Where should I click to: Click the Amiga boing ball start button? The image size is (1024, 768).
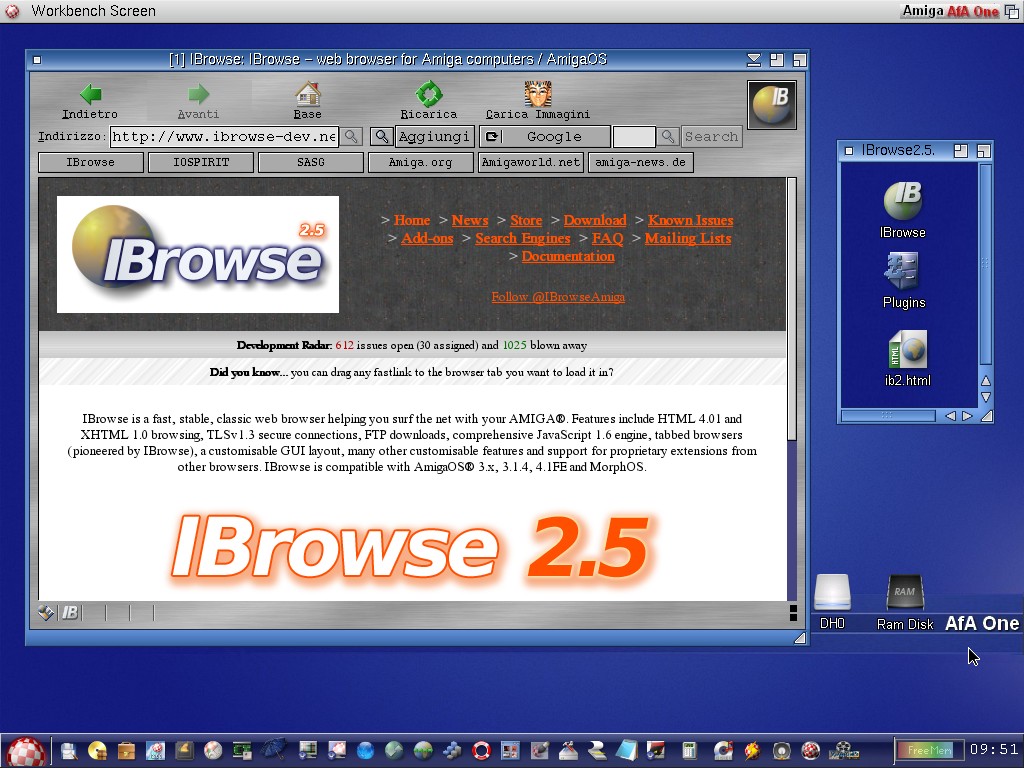(26, 750)
